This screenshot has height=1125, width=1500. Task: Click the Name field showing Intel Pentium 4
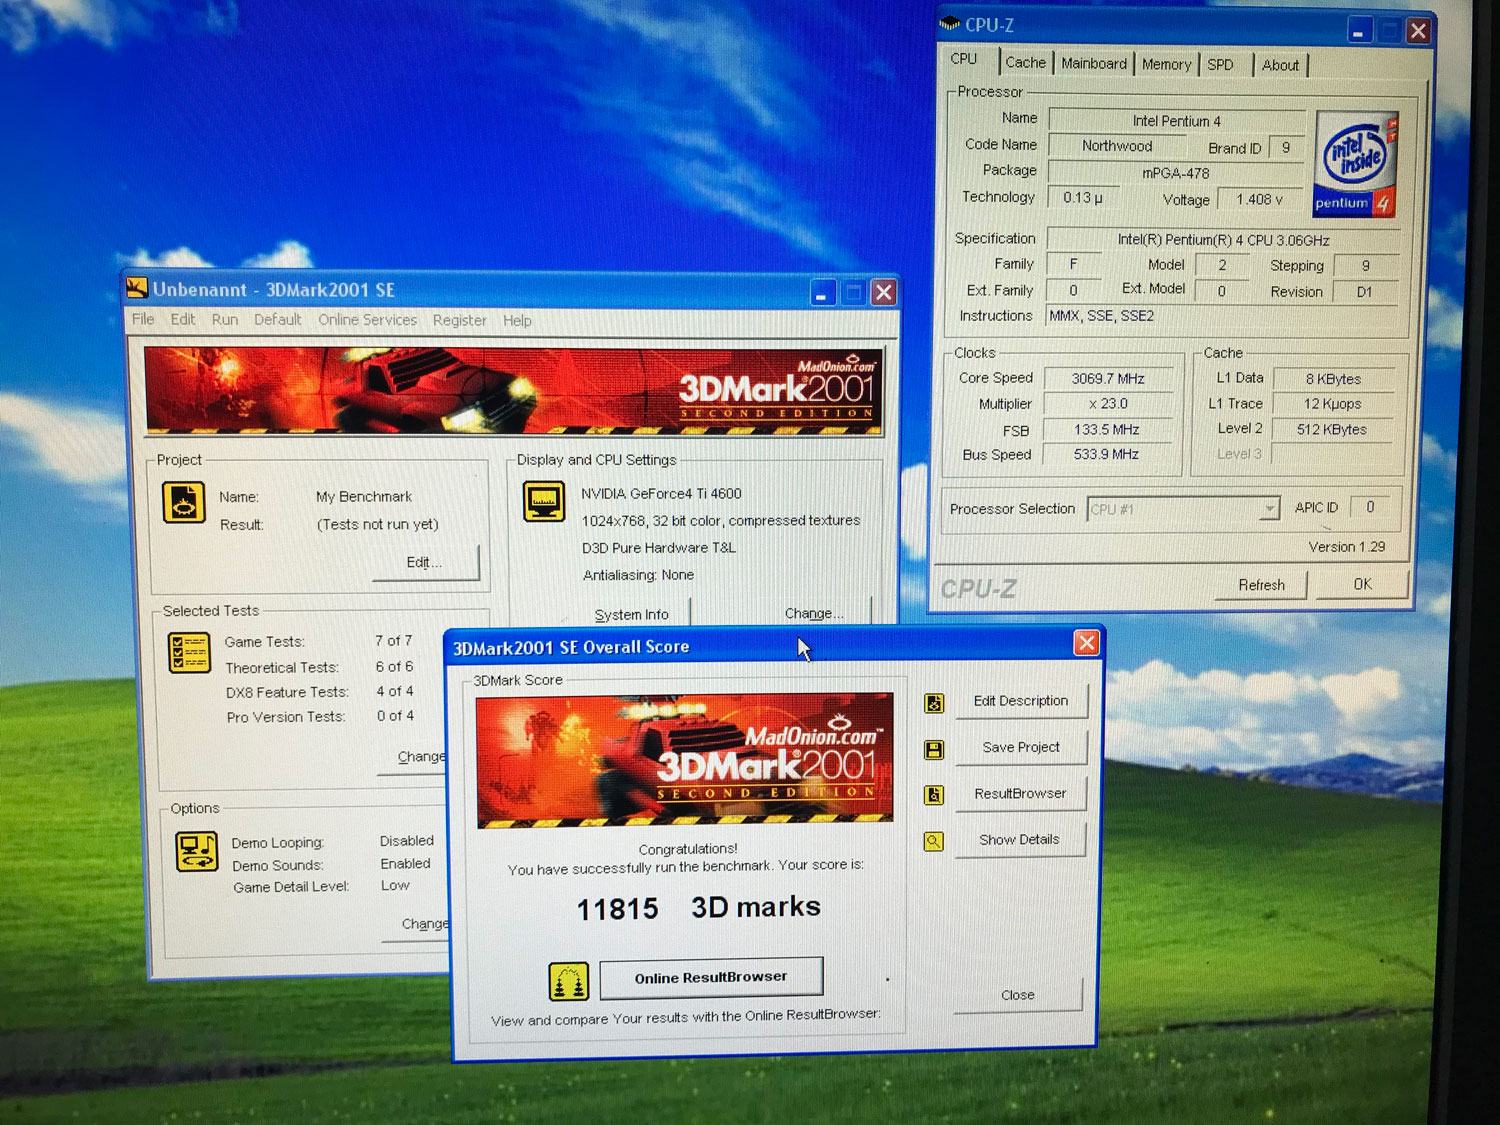click(1177, 120)
